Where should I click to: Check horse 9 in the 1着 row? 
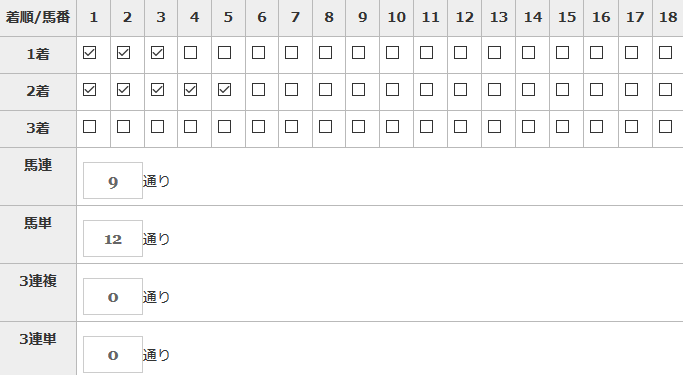point(358,53)
